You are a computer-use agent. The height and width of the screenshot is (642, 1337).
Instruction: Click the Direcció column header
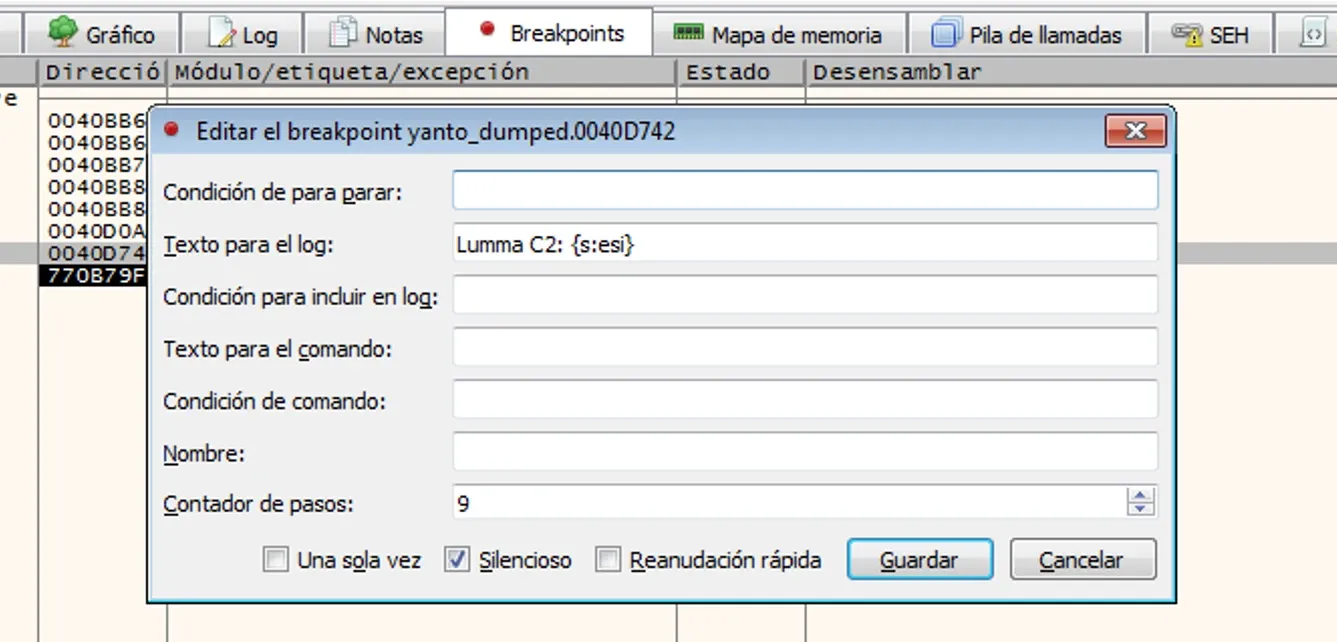pyautogui.click(x=103, y=72)
